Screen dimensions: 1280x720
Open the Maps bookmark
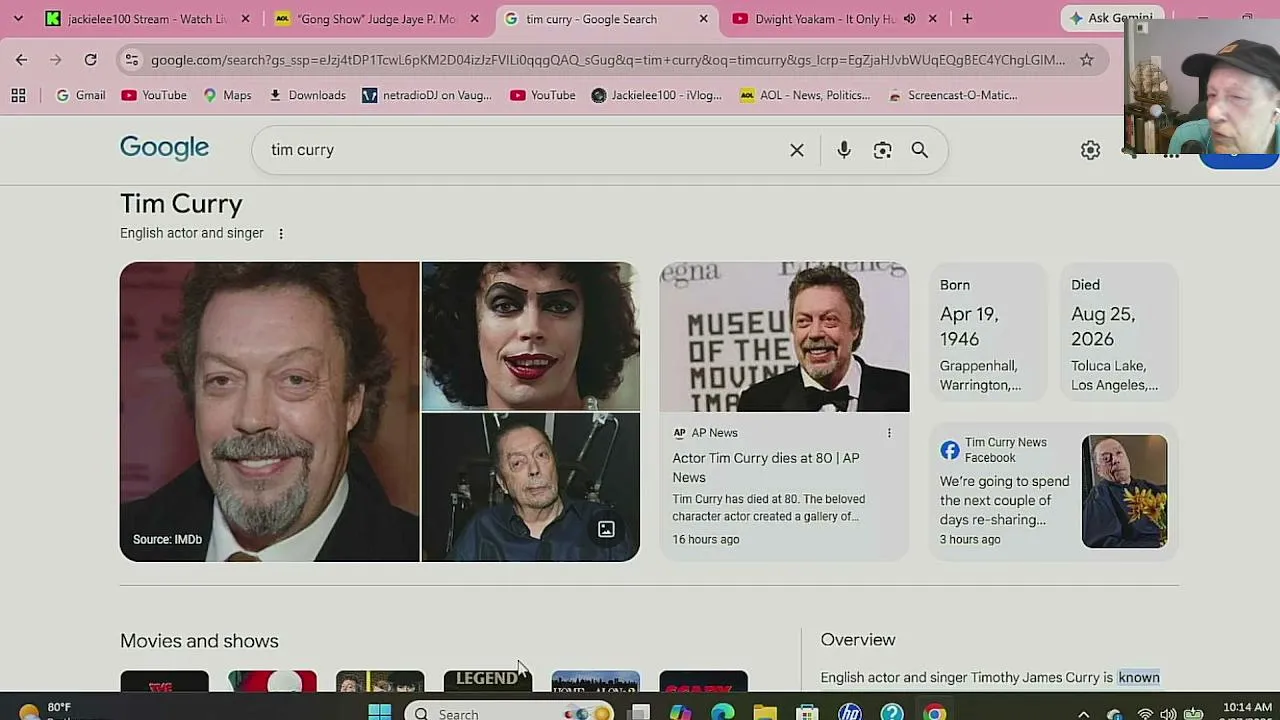click(x=227, y=95)
